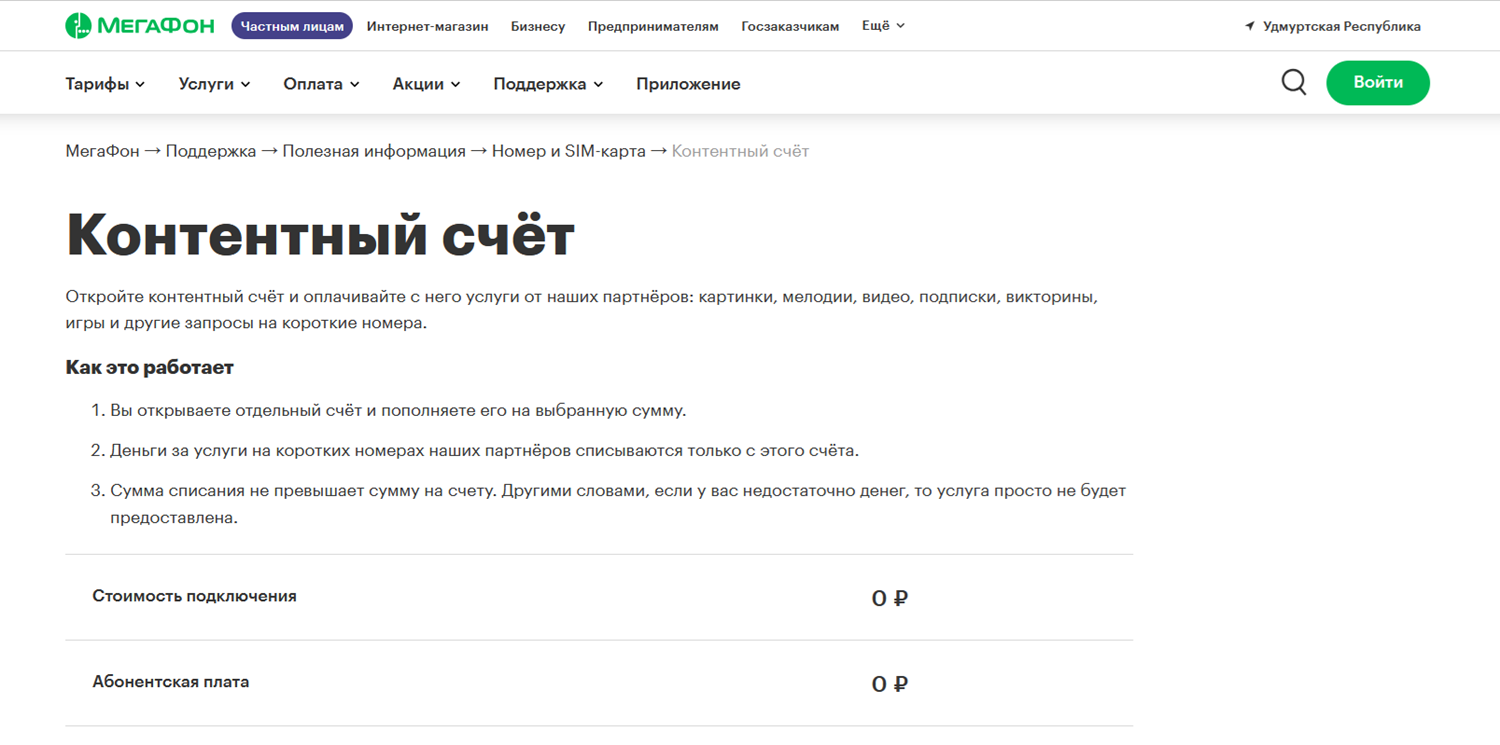Click the green Войти button
This screenshot has height=745, width=1500.
click(x=1378, y=83)
